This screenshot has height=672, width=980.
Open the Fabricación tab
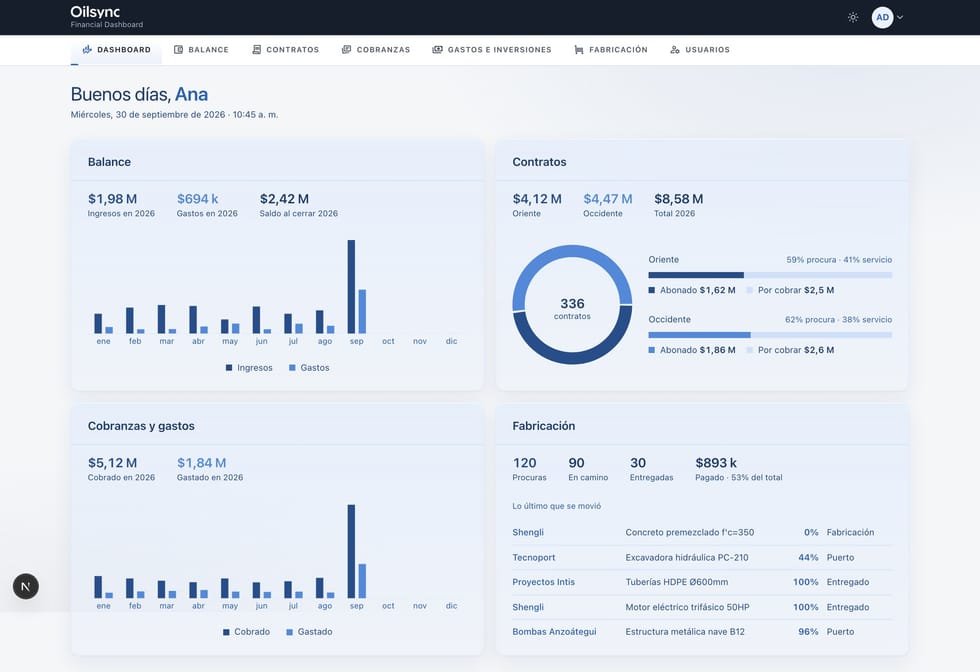[x=611, y=49]
